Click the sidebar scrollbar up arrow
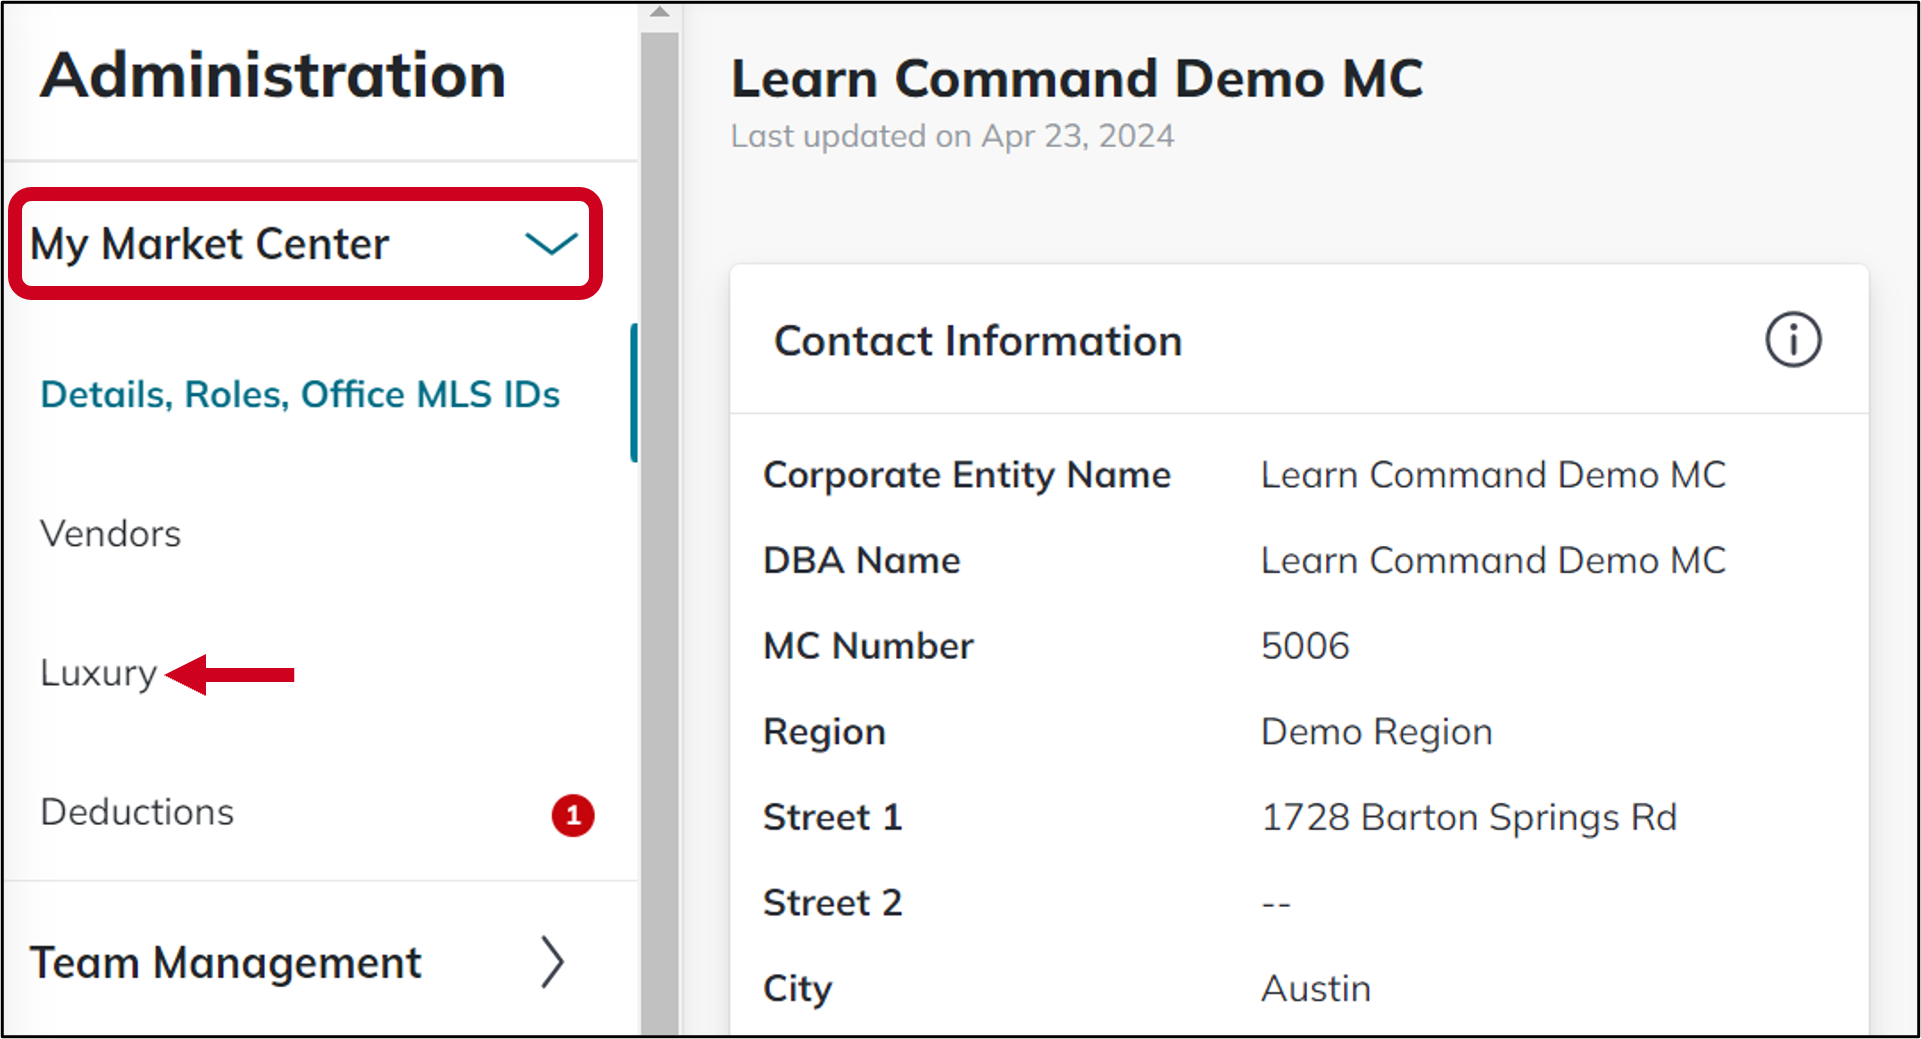This screenshot has height=1039, width=1921. click(659, 13)
